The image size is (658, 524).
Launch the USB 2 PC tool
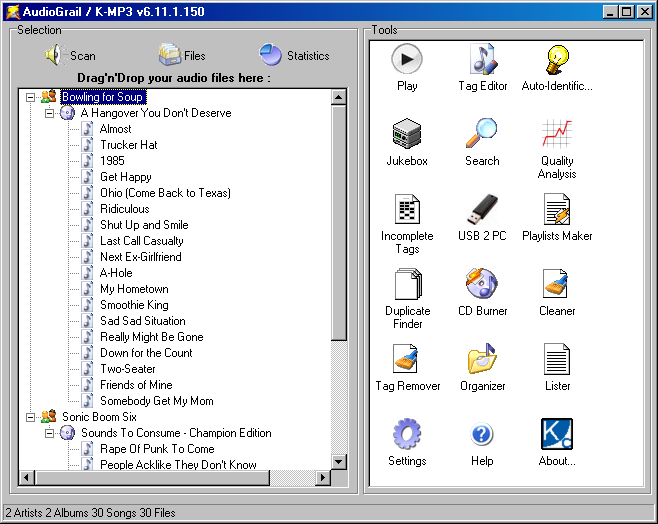coord(482,217)
